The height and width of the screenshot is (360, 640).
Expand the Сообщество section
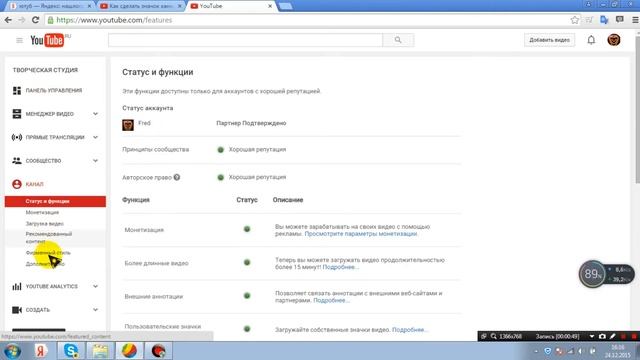[x=95, y=161]
